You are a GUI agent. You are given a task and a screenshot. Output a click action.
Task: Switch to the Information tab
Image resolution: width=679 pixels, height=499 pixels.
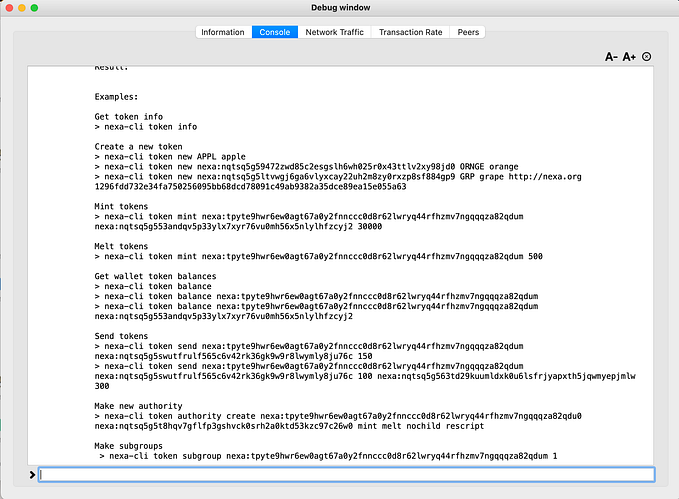tap(223, 32)
